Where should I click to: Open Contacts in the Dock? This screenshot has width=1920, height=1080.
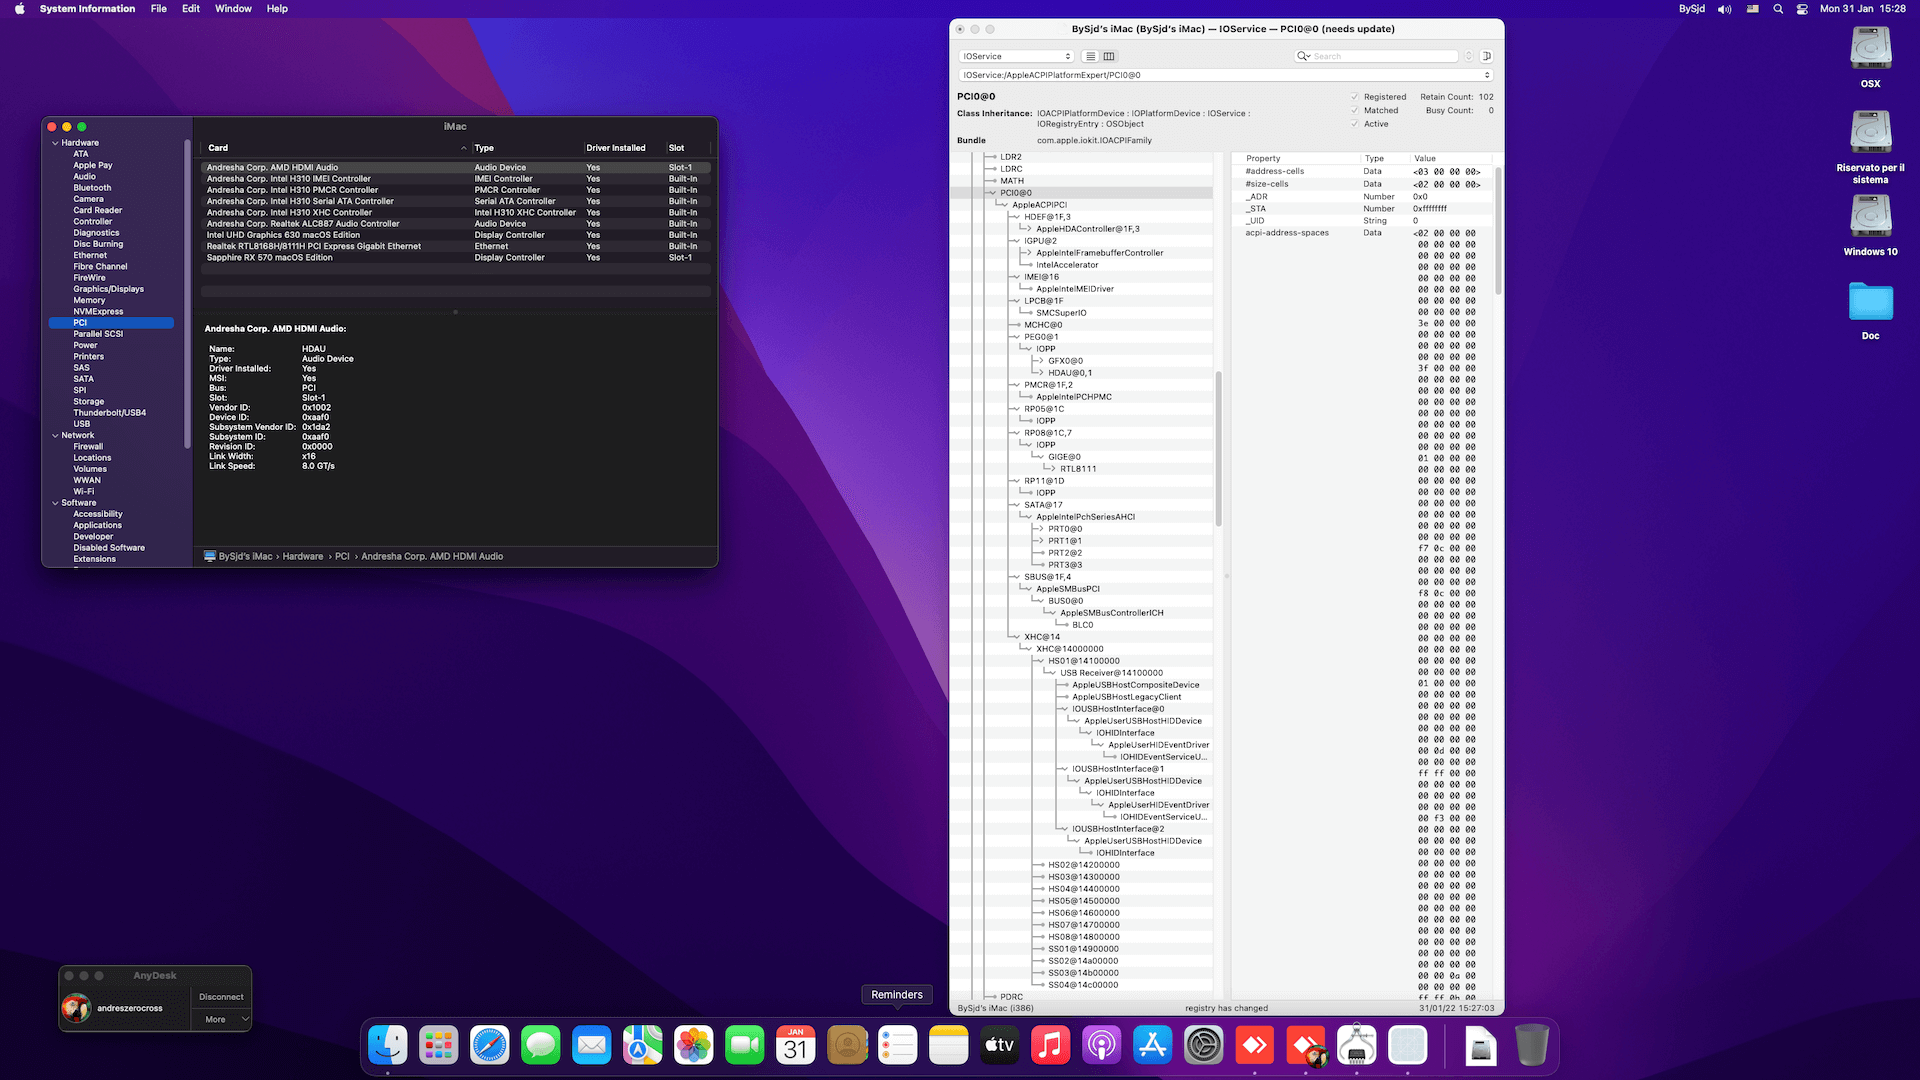click(847, 1046)
